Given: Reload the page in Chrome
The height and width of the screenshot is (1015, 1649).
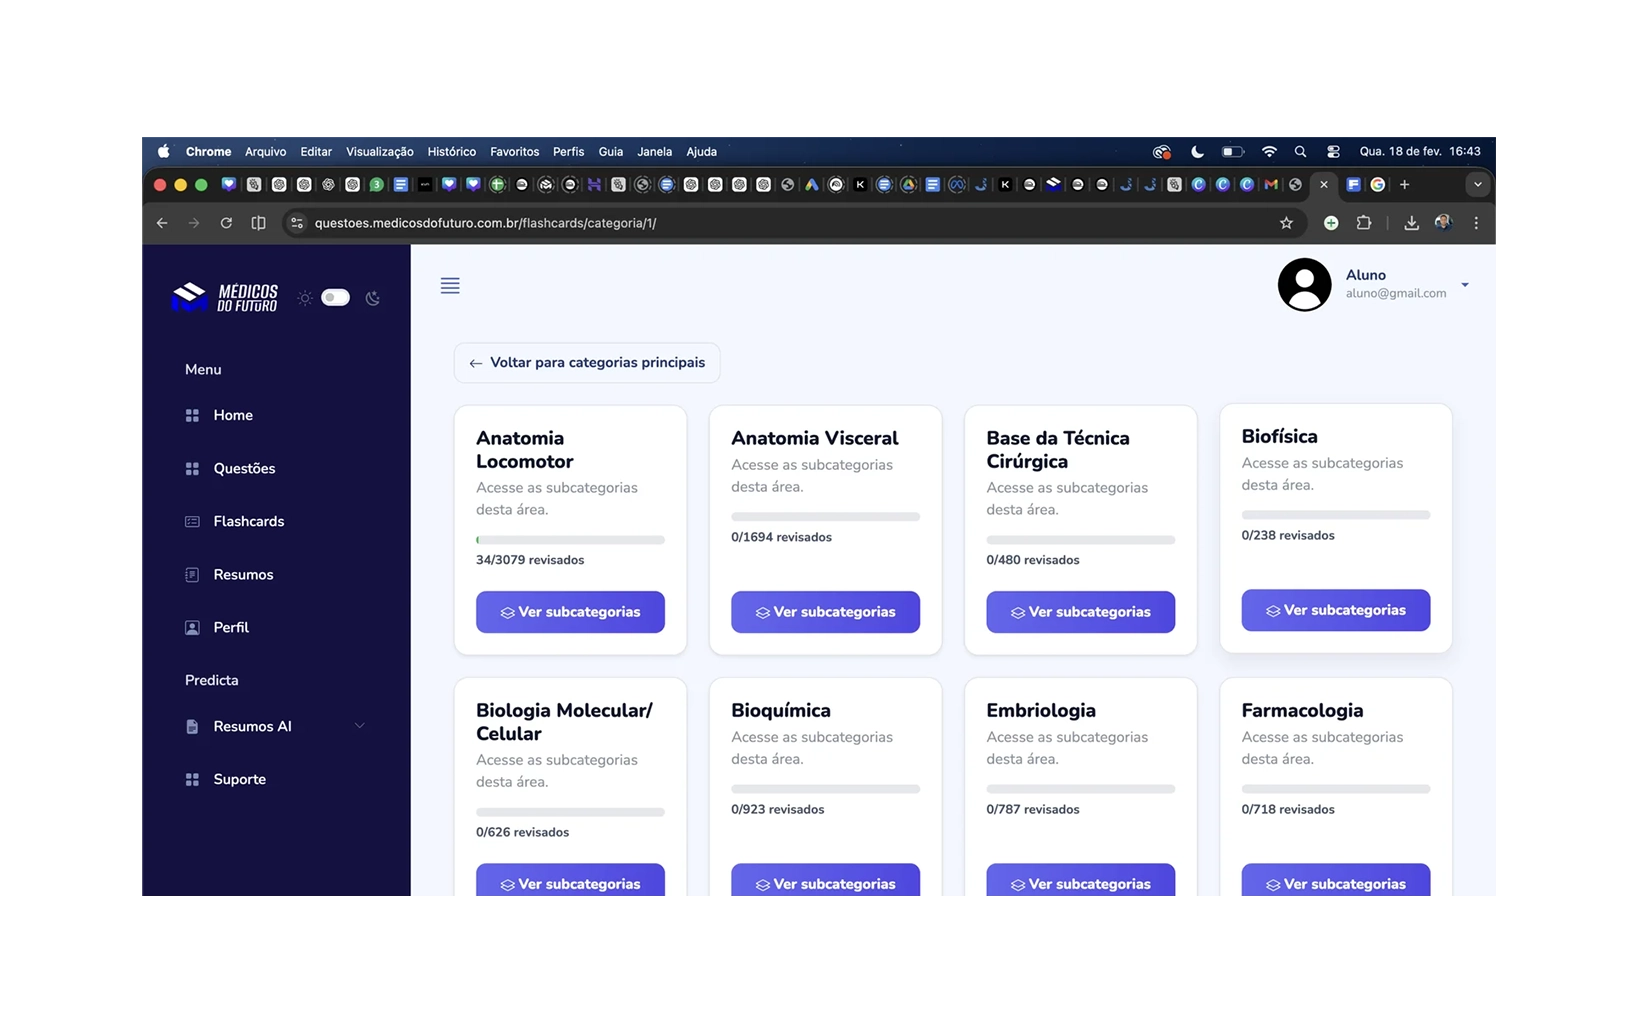Looking at the screenshot, I should [226, 223].
